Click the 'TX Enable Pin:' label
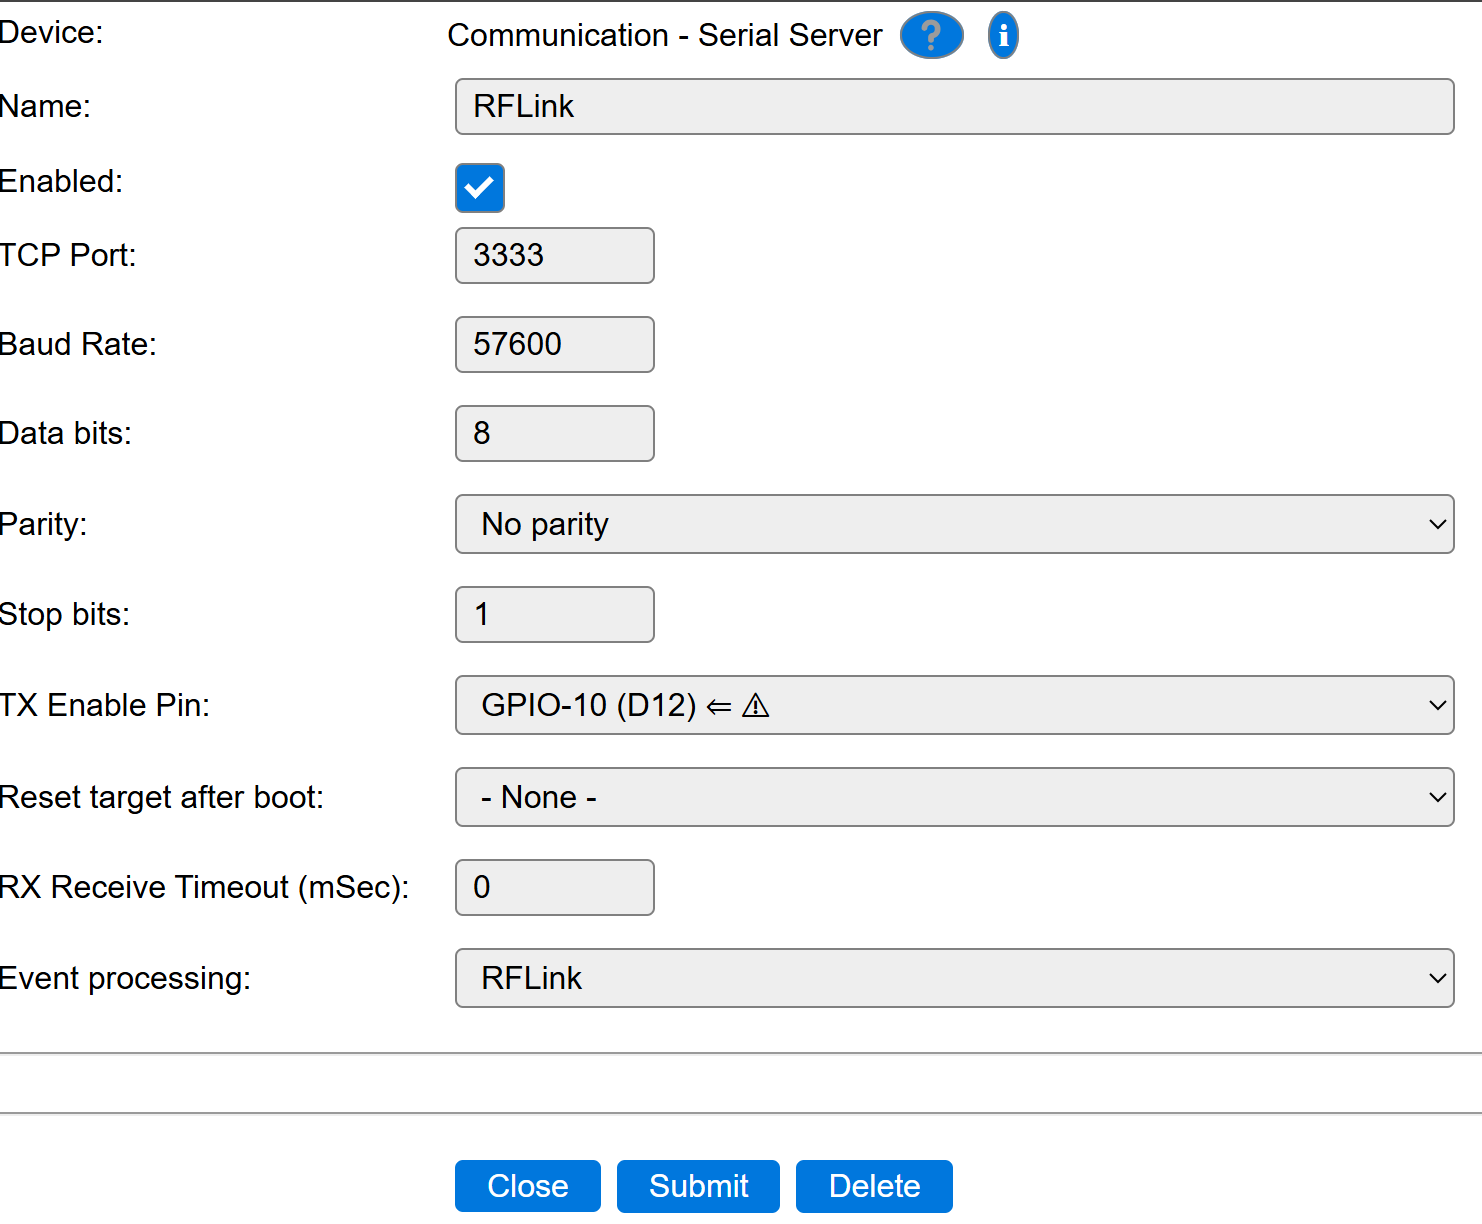 coord(104,705)
